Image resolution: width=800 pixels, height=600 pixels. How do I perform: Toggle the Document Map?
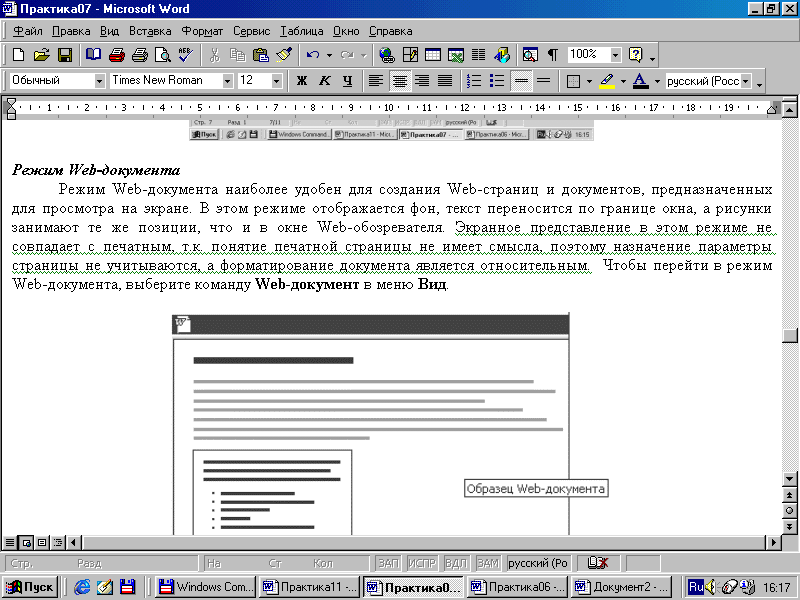(x=530, y=55)
